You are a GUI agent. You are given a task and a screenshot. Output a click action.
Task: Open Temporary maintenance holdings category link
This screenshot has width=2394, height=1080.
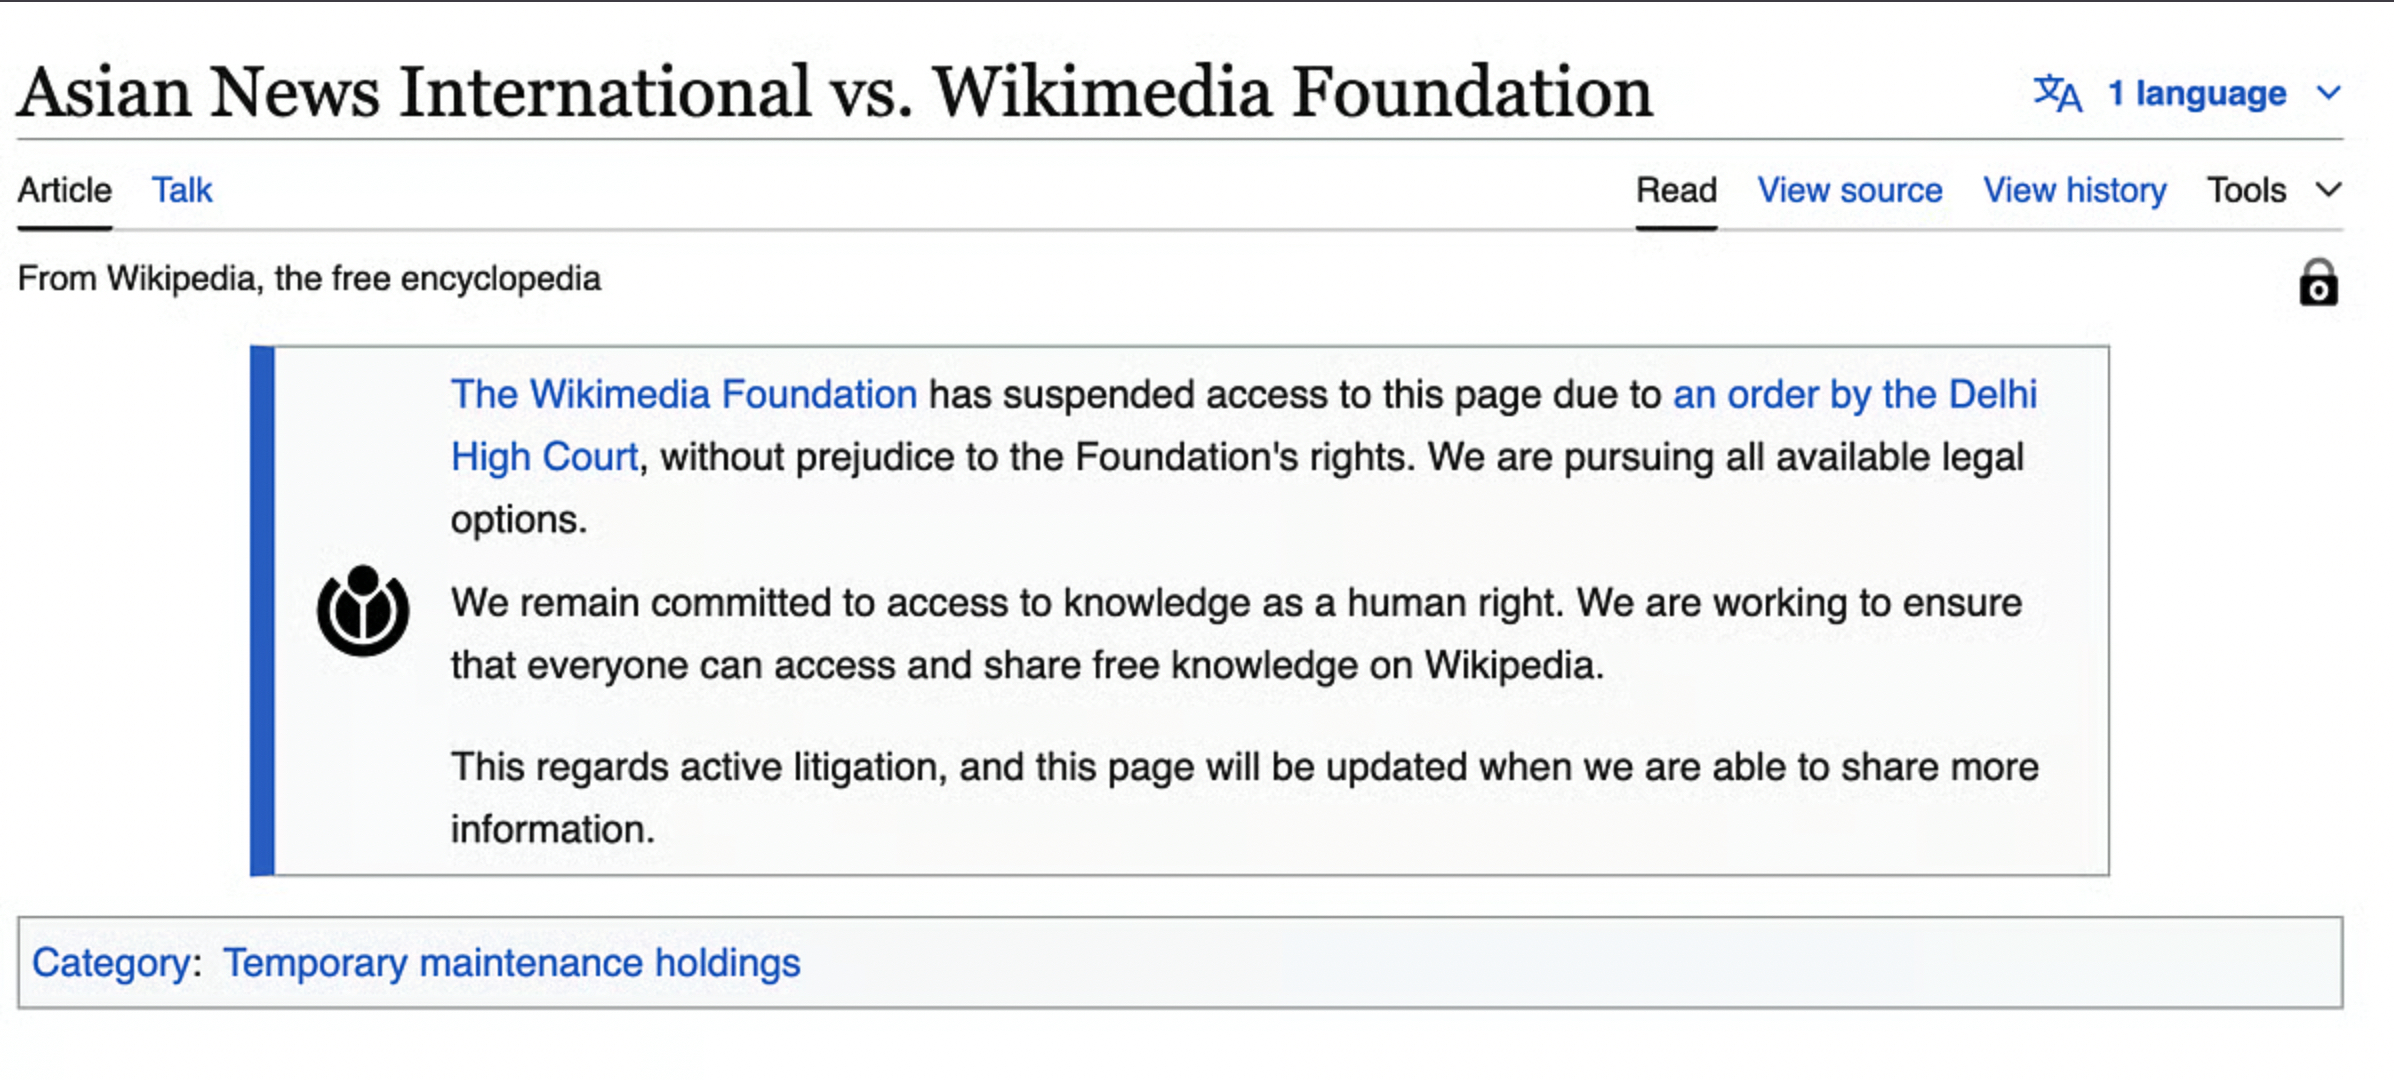tap(512, 963)
